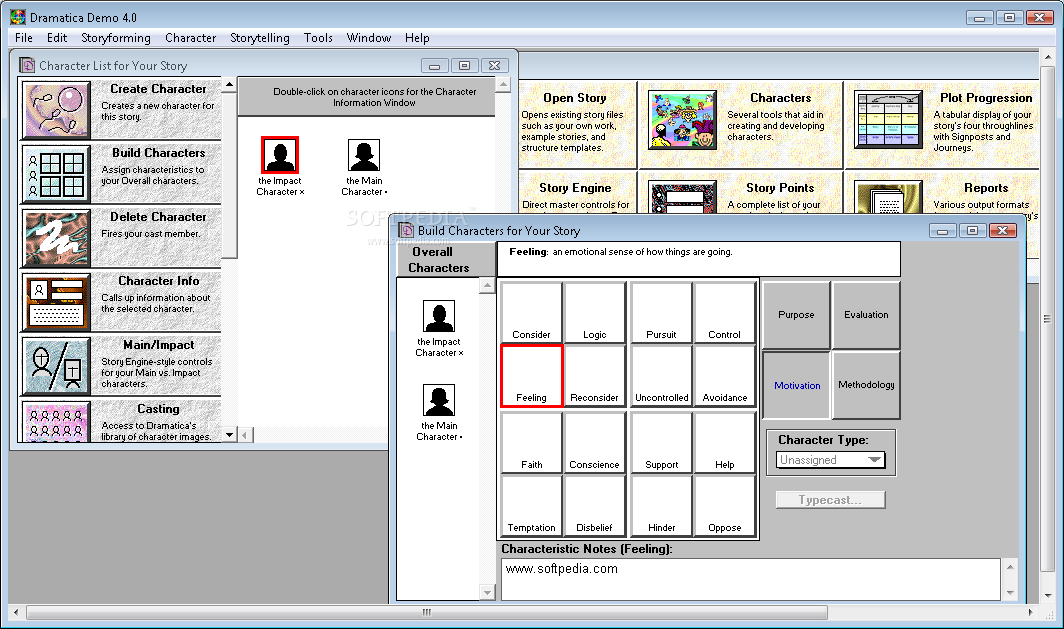Viewport: 1064px width, 629px height.
Task: Switch to the Methodology dimension
Action: pyautogui.click(x=867, y=385)
